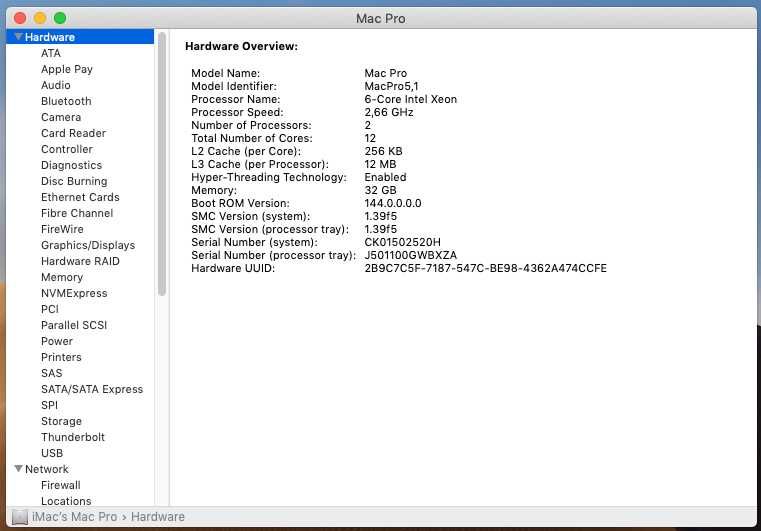Open the ATA section
Image resolution: width=761 pixels, height=531 pixels.
pos(50,53)
